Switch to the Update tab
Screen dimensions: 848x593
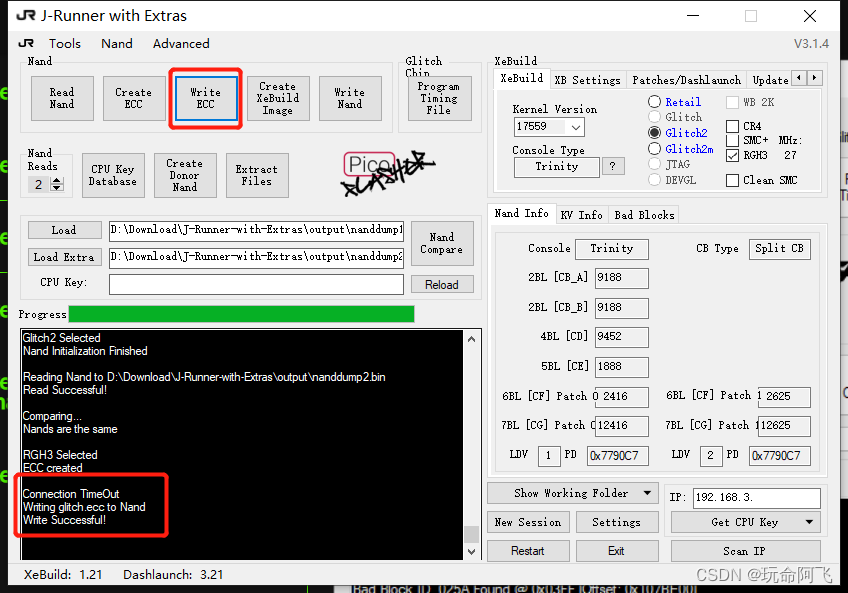[770, 80]
